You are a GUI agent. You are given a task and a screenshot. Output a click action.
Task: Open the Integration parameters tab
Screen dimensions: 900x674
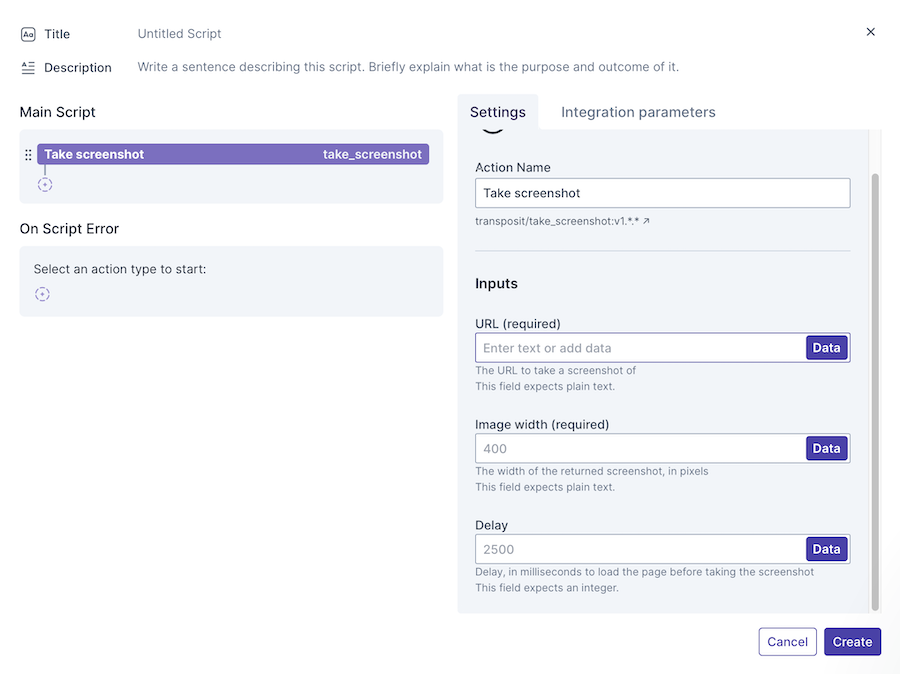[x=638, y=112]
